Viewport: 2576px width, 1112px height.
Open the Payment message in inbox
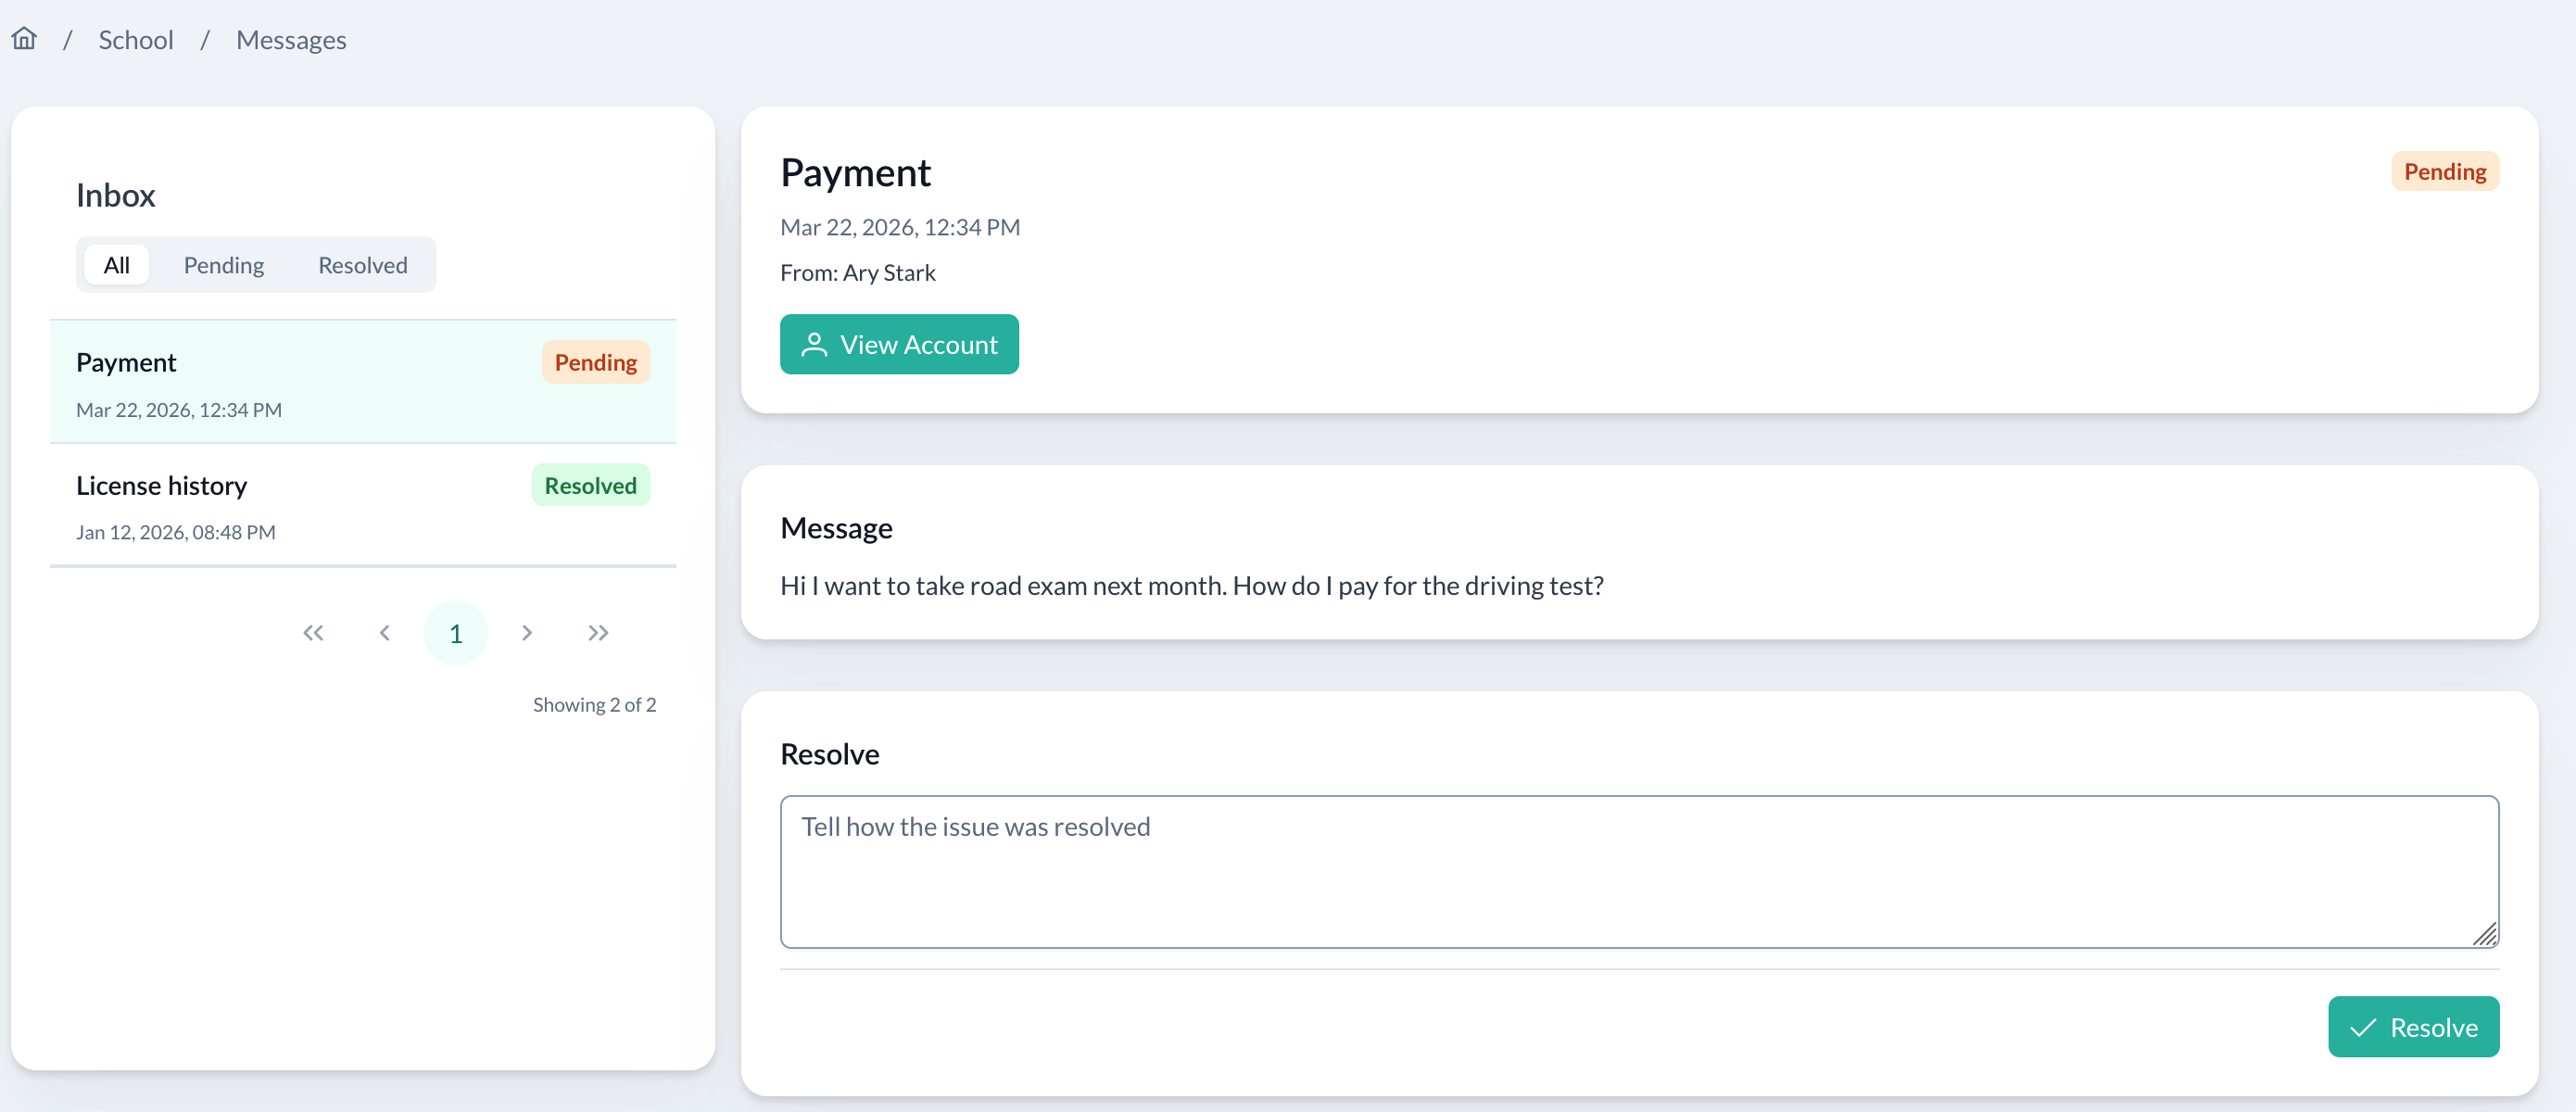tap(300, 382)
